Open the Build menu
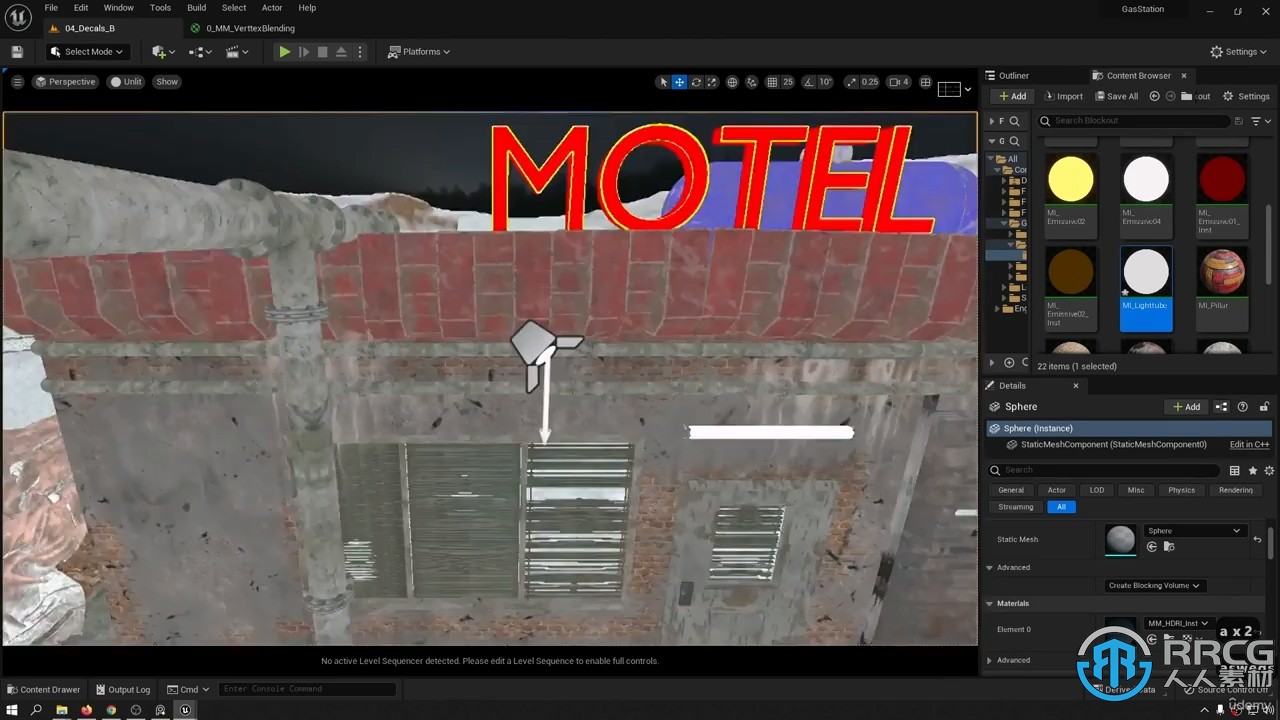 coord(197,7)
